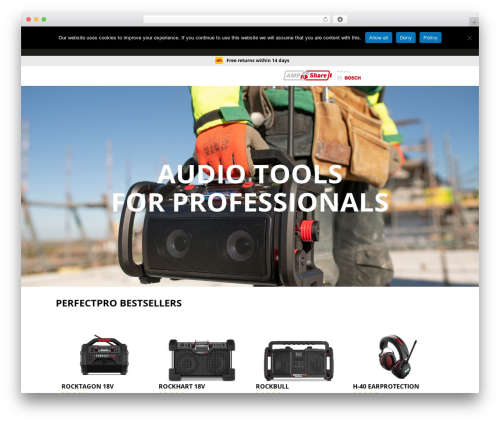Click the Bosch logo
Image resolution: width=500 pixels, height=423 pixels.
(x=349, y=78)
